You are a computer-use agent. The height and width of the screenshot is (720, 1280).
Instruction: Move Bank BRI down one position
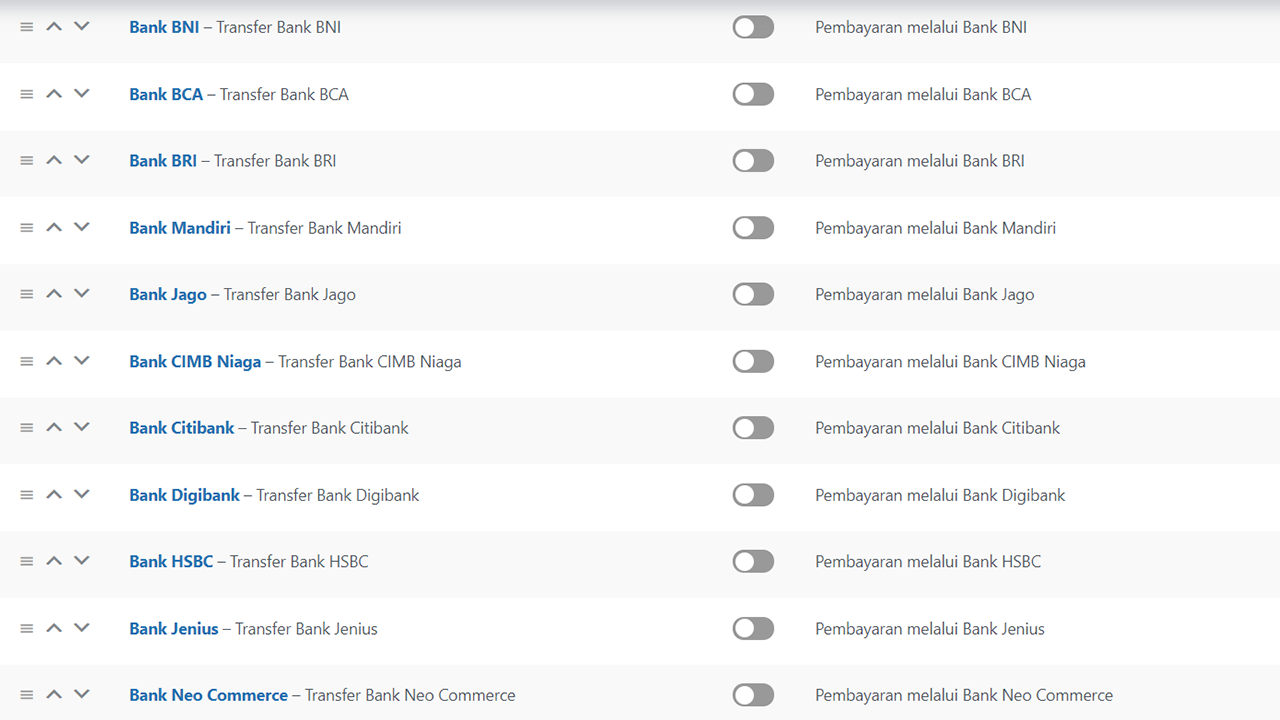[x=82, y=160]
